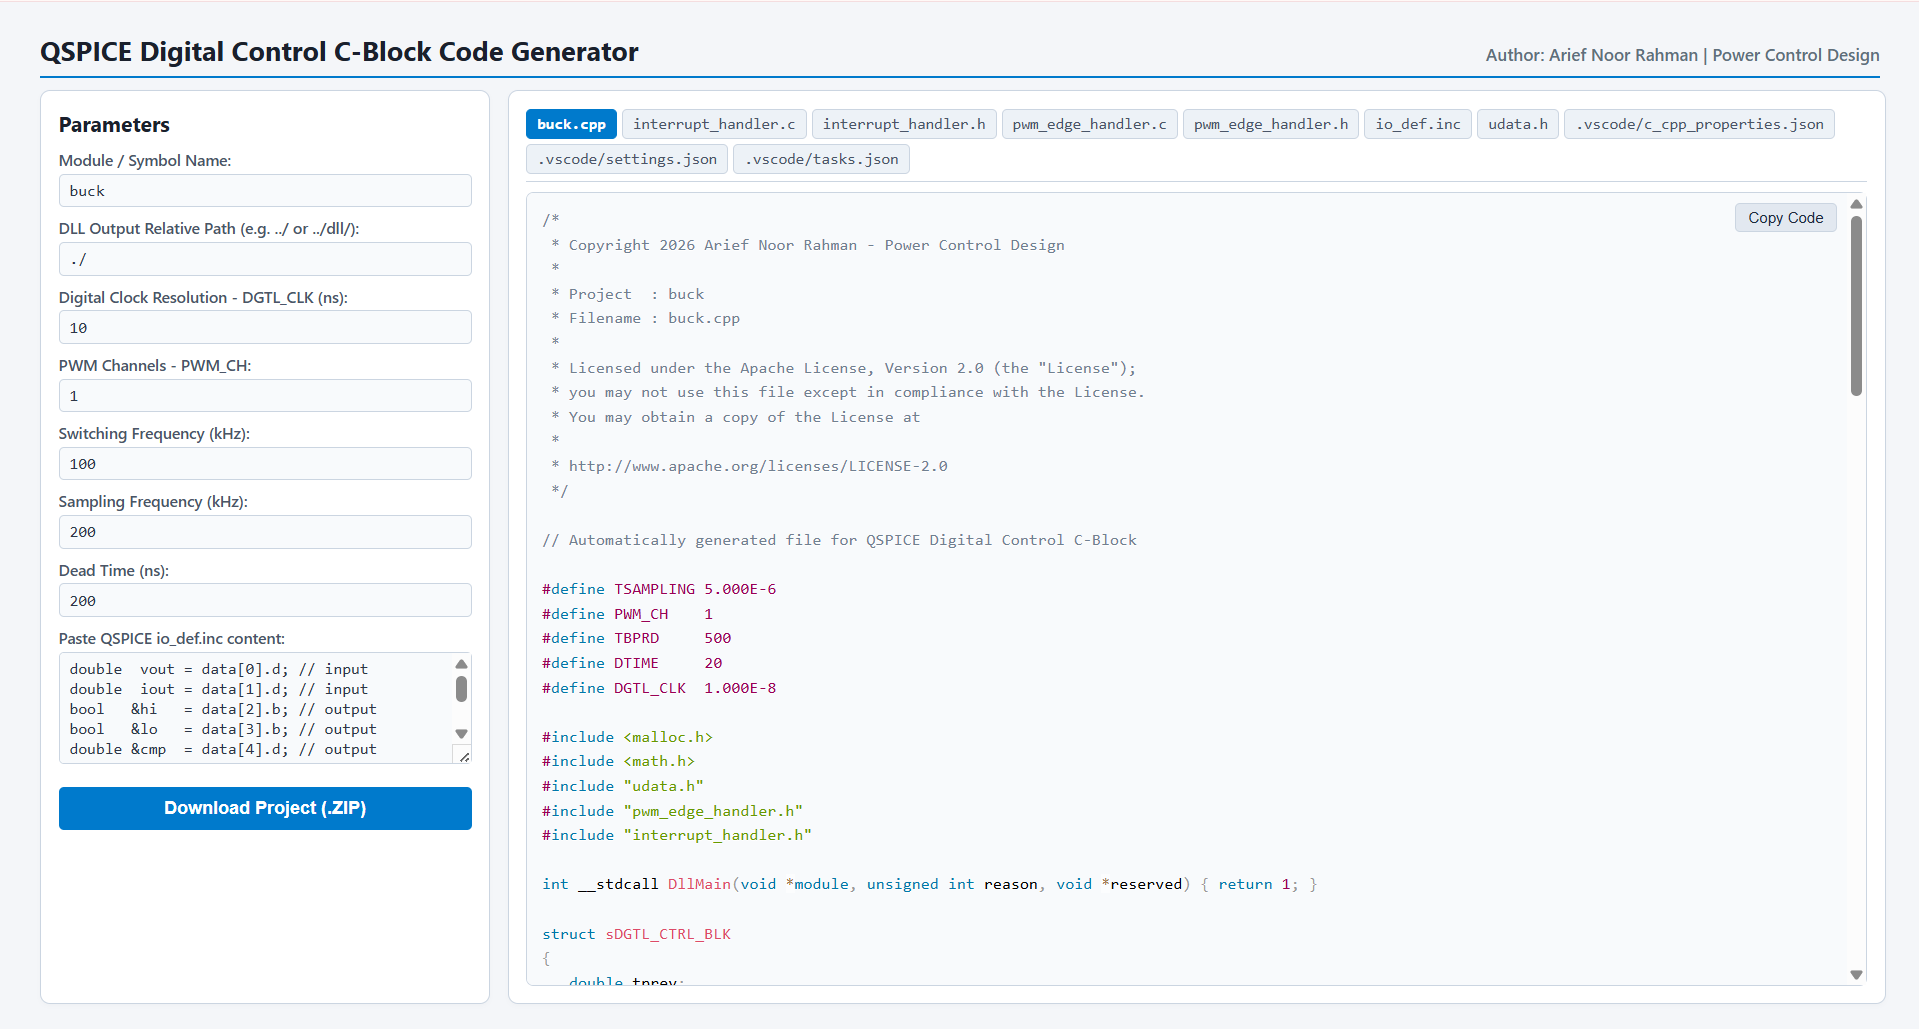Image resolution: width=1919 pixels, height=1029 pixels.
Task: Click the 'Switching Frequency (kHz):' label
Action: pos(154,434)
